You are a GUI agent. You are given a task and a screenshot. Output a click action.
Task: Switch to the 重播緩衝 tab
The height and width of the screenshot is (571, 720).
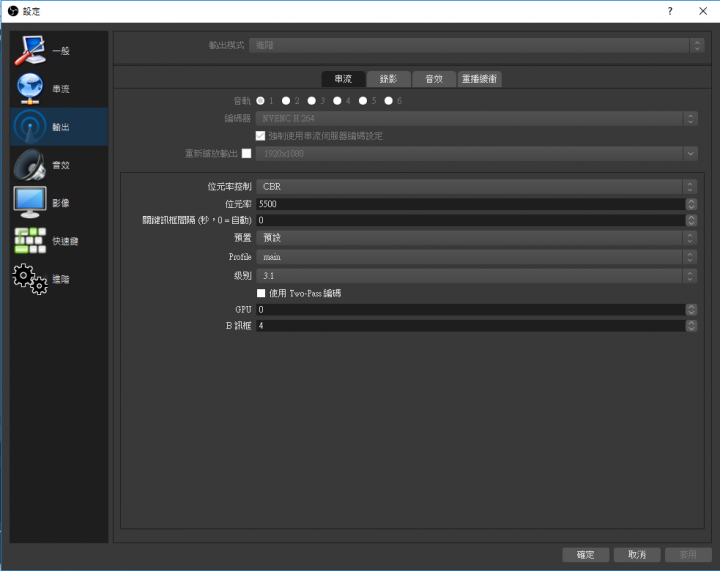pyautogui.click(x=479, y=79)
